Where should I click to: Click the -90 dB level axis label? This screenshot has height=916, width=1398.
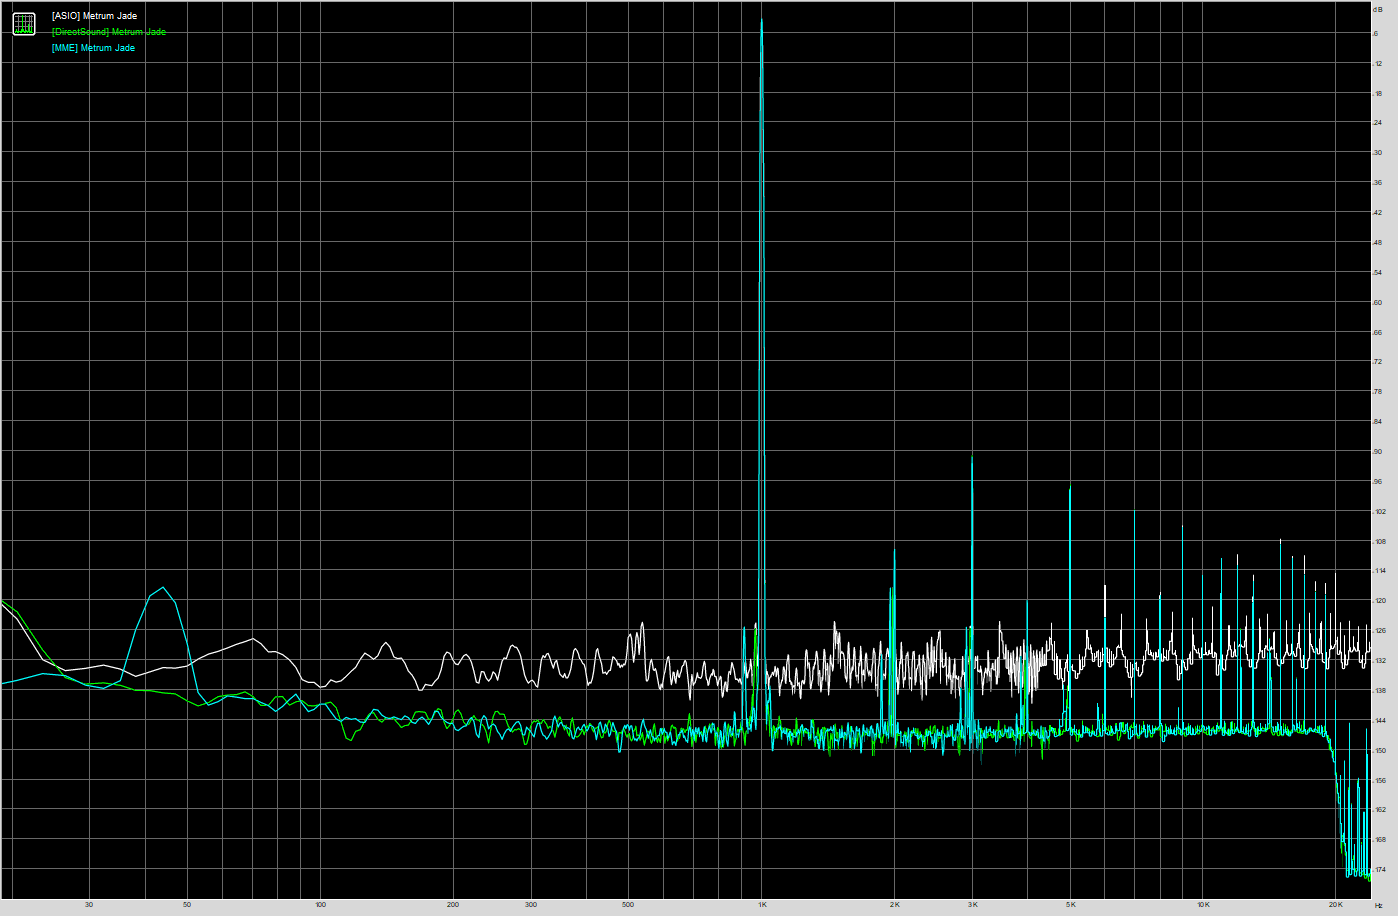1378,452
